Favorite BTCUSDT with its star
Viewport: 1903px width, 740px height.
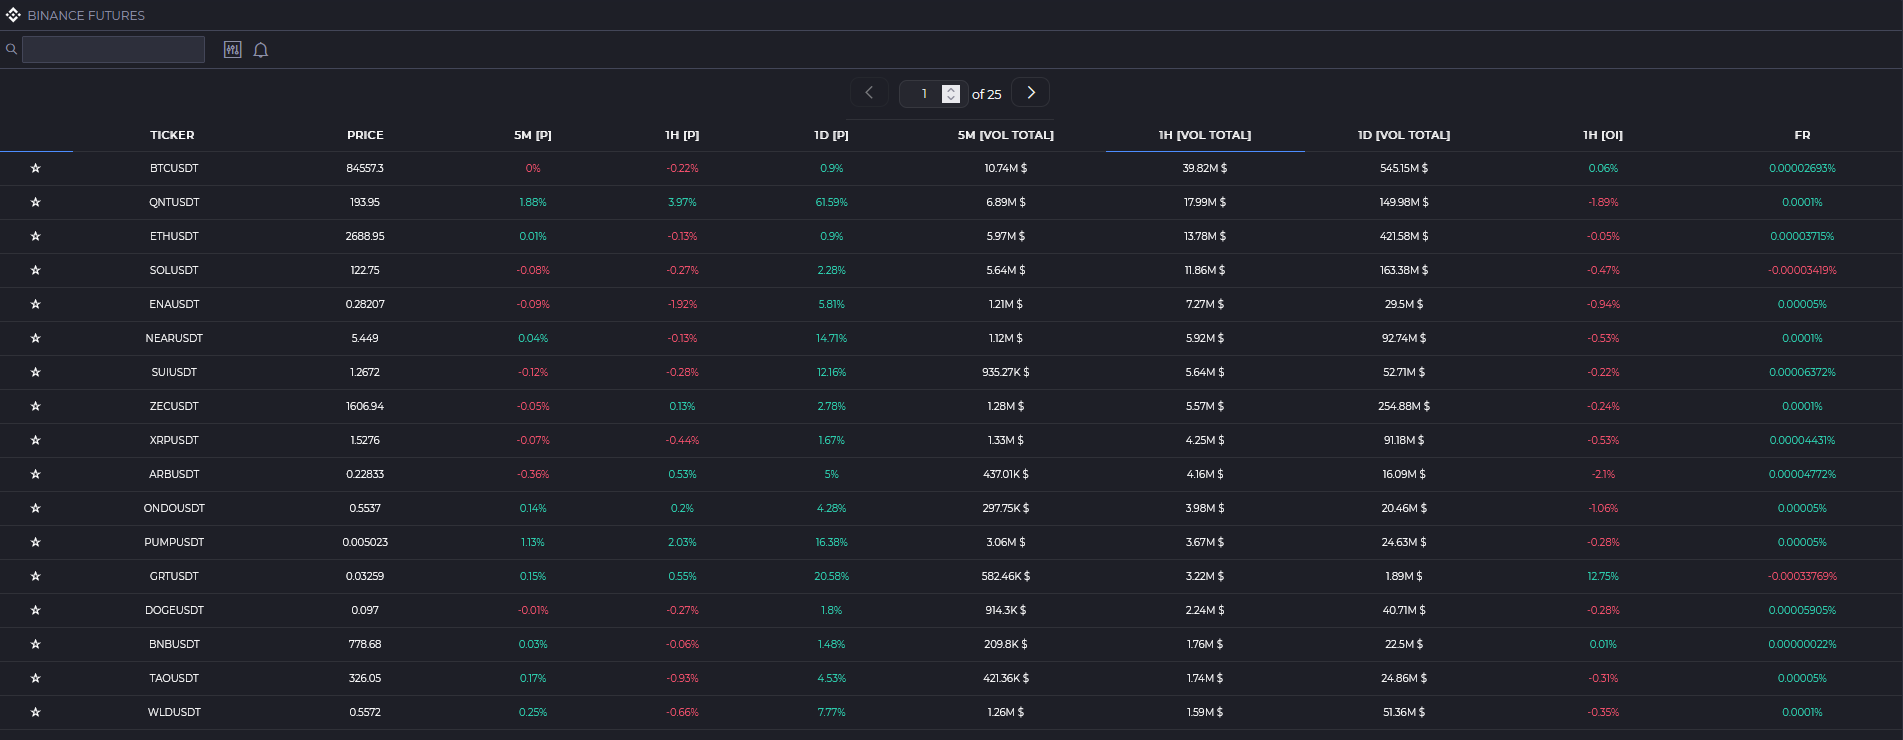click(36, 168)
